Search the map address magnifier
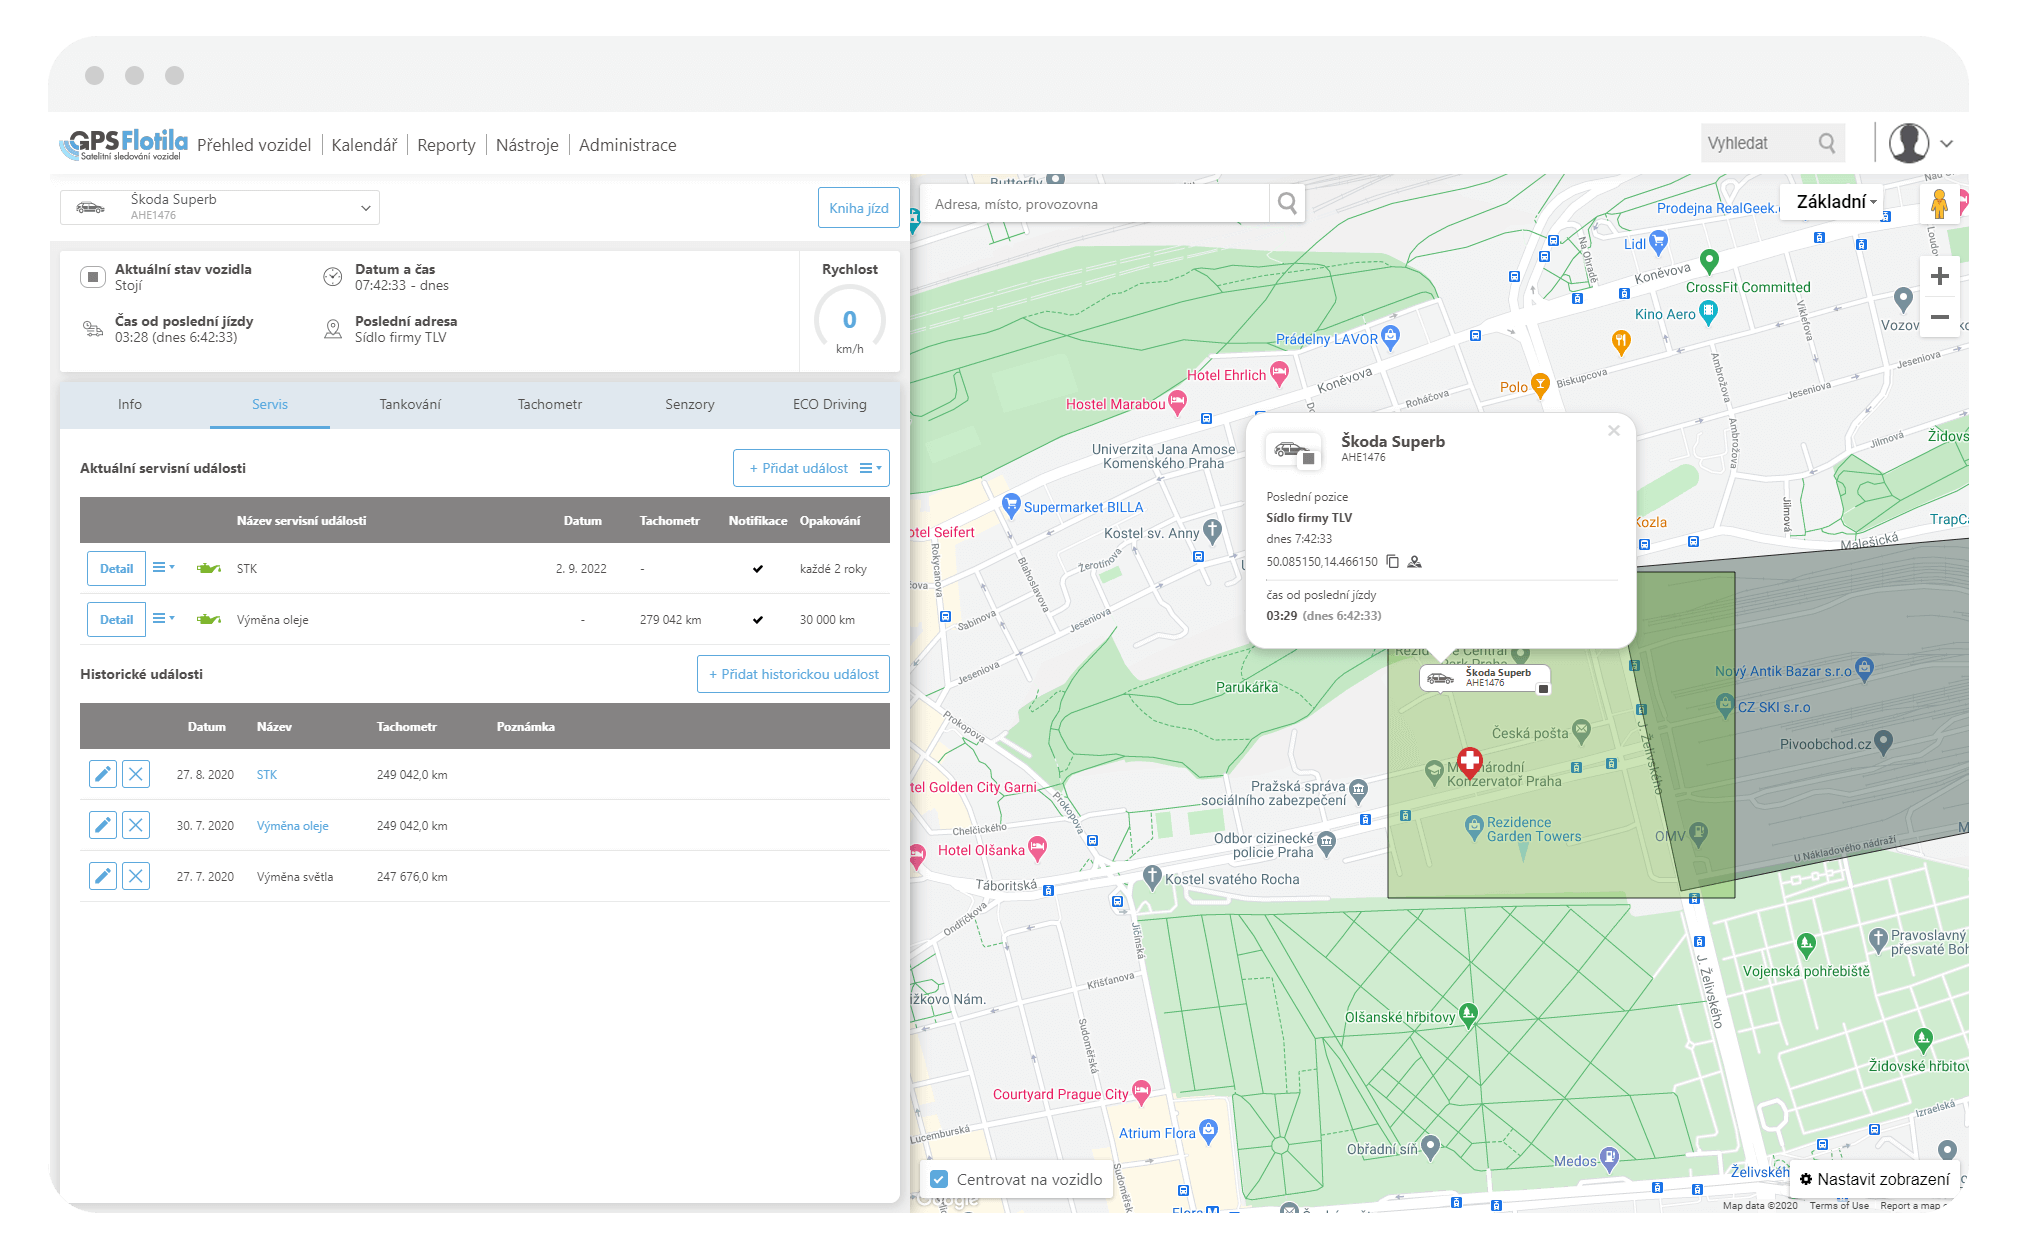Image resolution: width=2020 pixels, height=1247 pixels. pos(1287,204)
